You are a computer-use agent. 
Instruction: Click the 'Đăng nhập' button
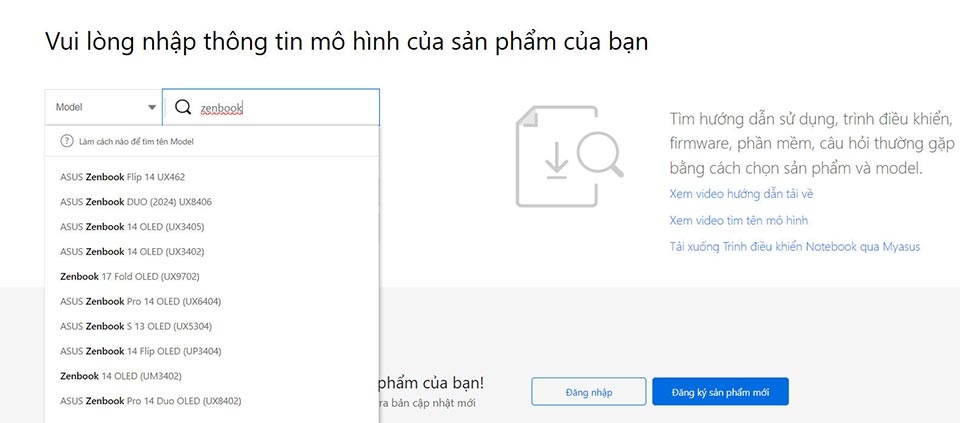point(589,392)
